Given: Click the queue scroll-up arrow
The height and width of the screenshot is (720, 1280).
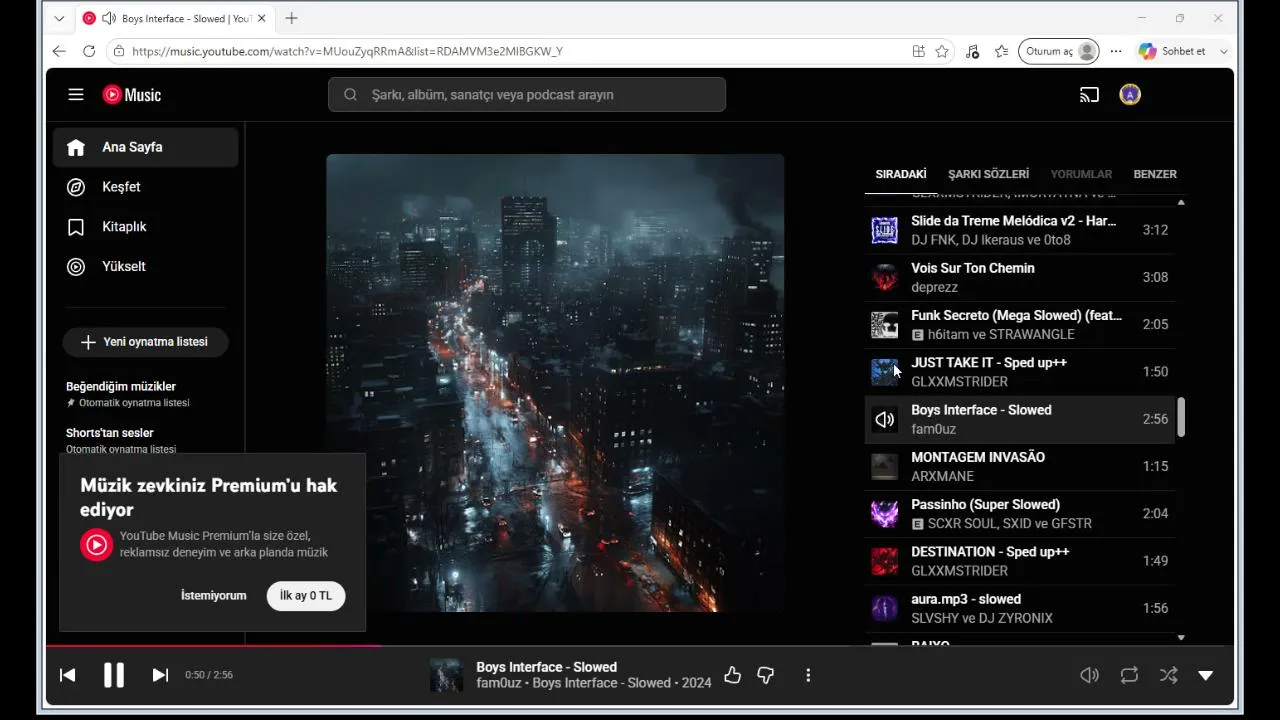Looking at the screenshot, I should click(1181, 202).
